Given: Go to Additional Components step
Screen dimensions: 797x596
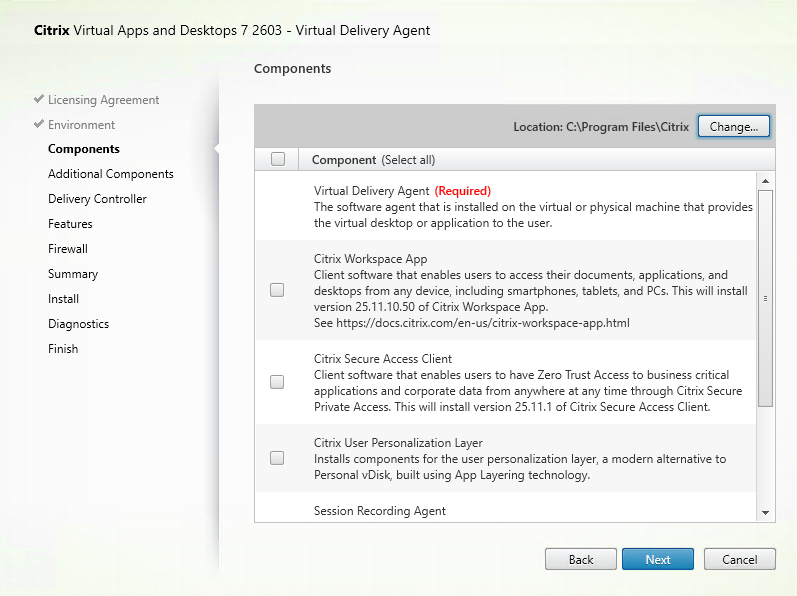Looking at the screenshot, I should coord(111,174).
